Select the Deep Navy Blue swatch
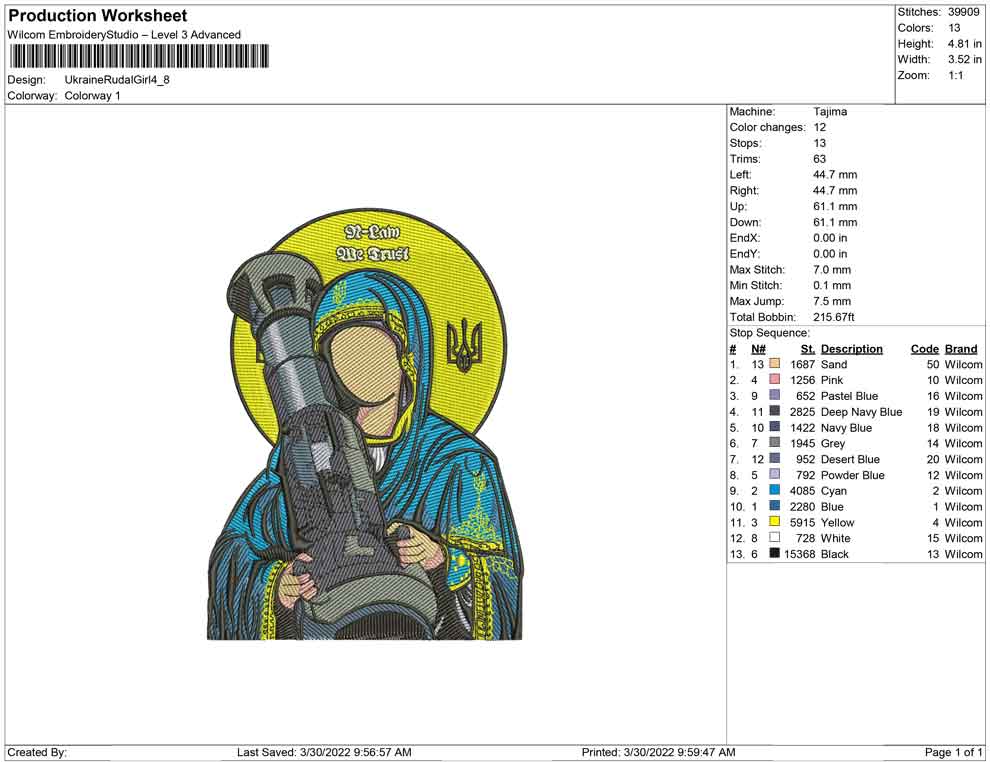Image resolution: width=990 pixels, height=762 pixels. [x=775, y=411]
